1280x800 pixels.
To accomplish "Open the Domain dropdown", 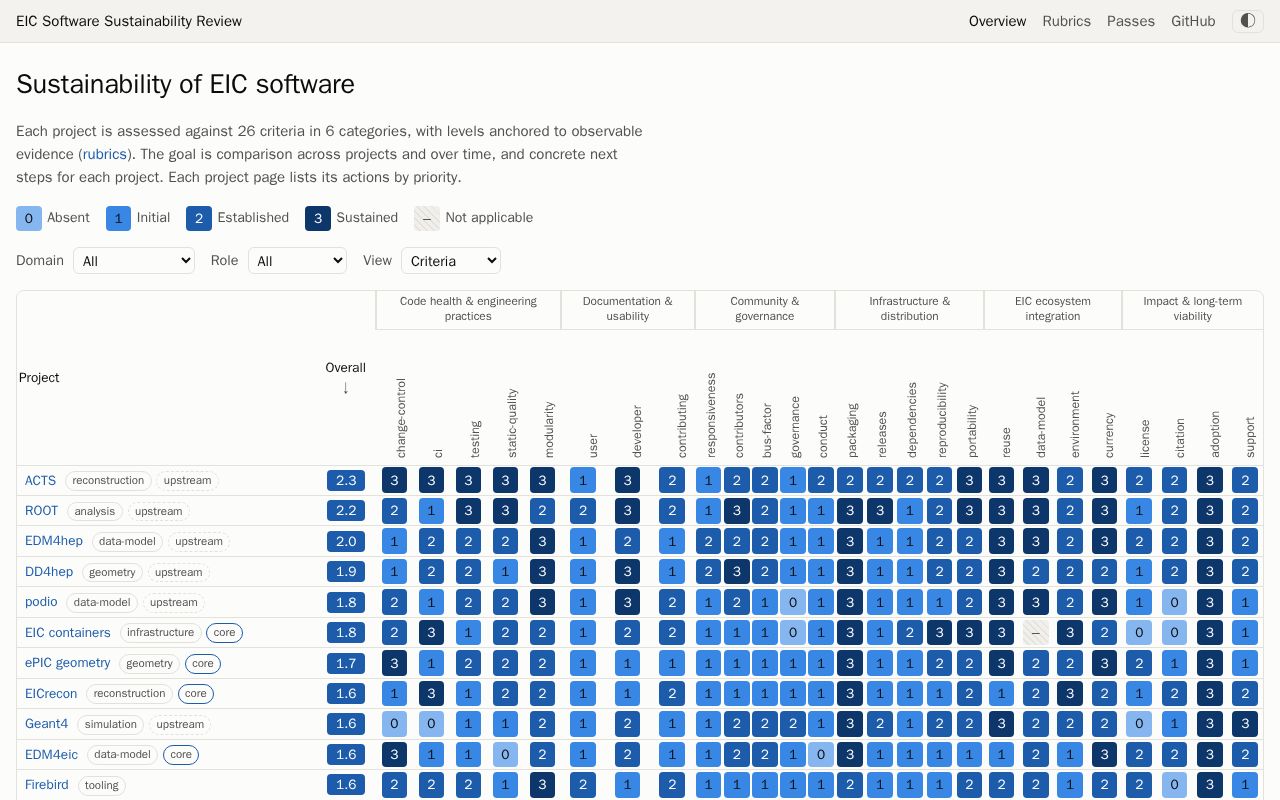I will [134, 261].
